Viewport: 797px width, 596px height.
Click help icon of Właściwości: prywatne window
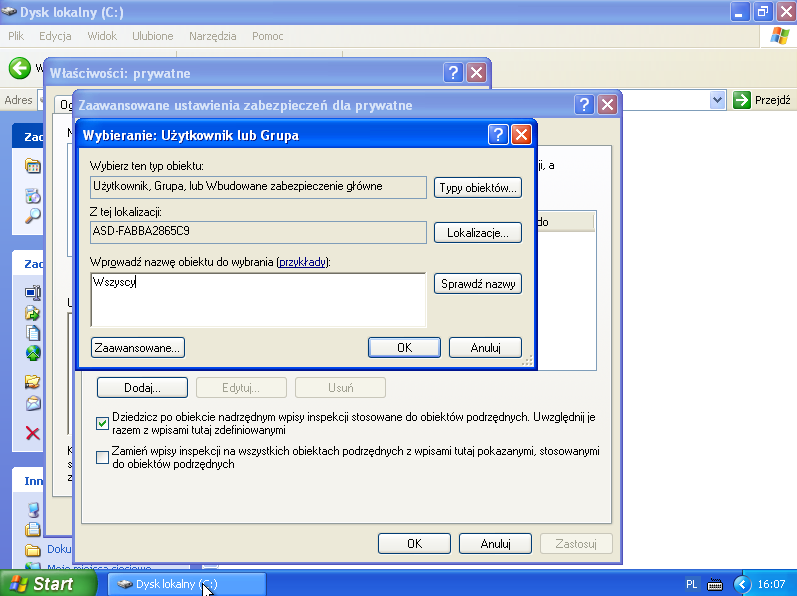coord(454,73)
